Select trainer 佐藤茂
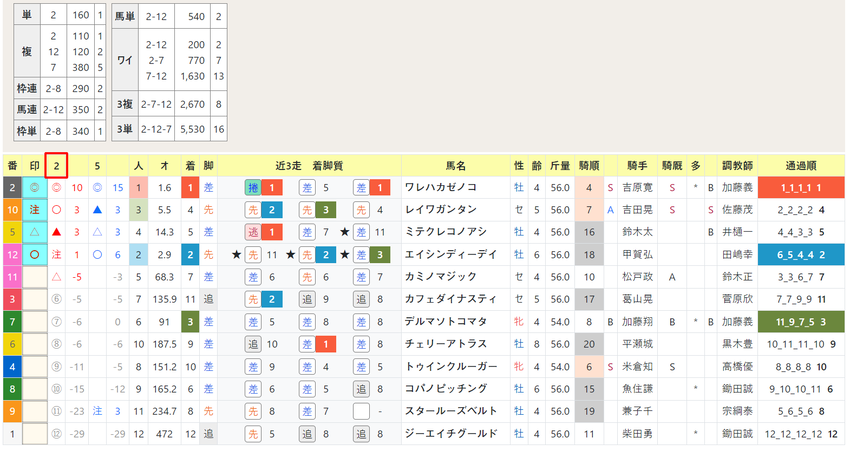The height and width of the screenshot is (451, 850). click(737, 210)
